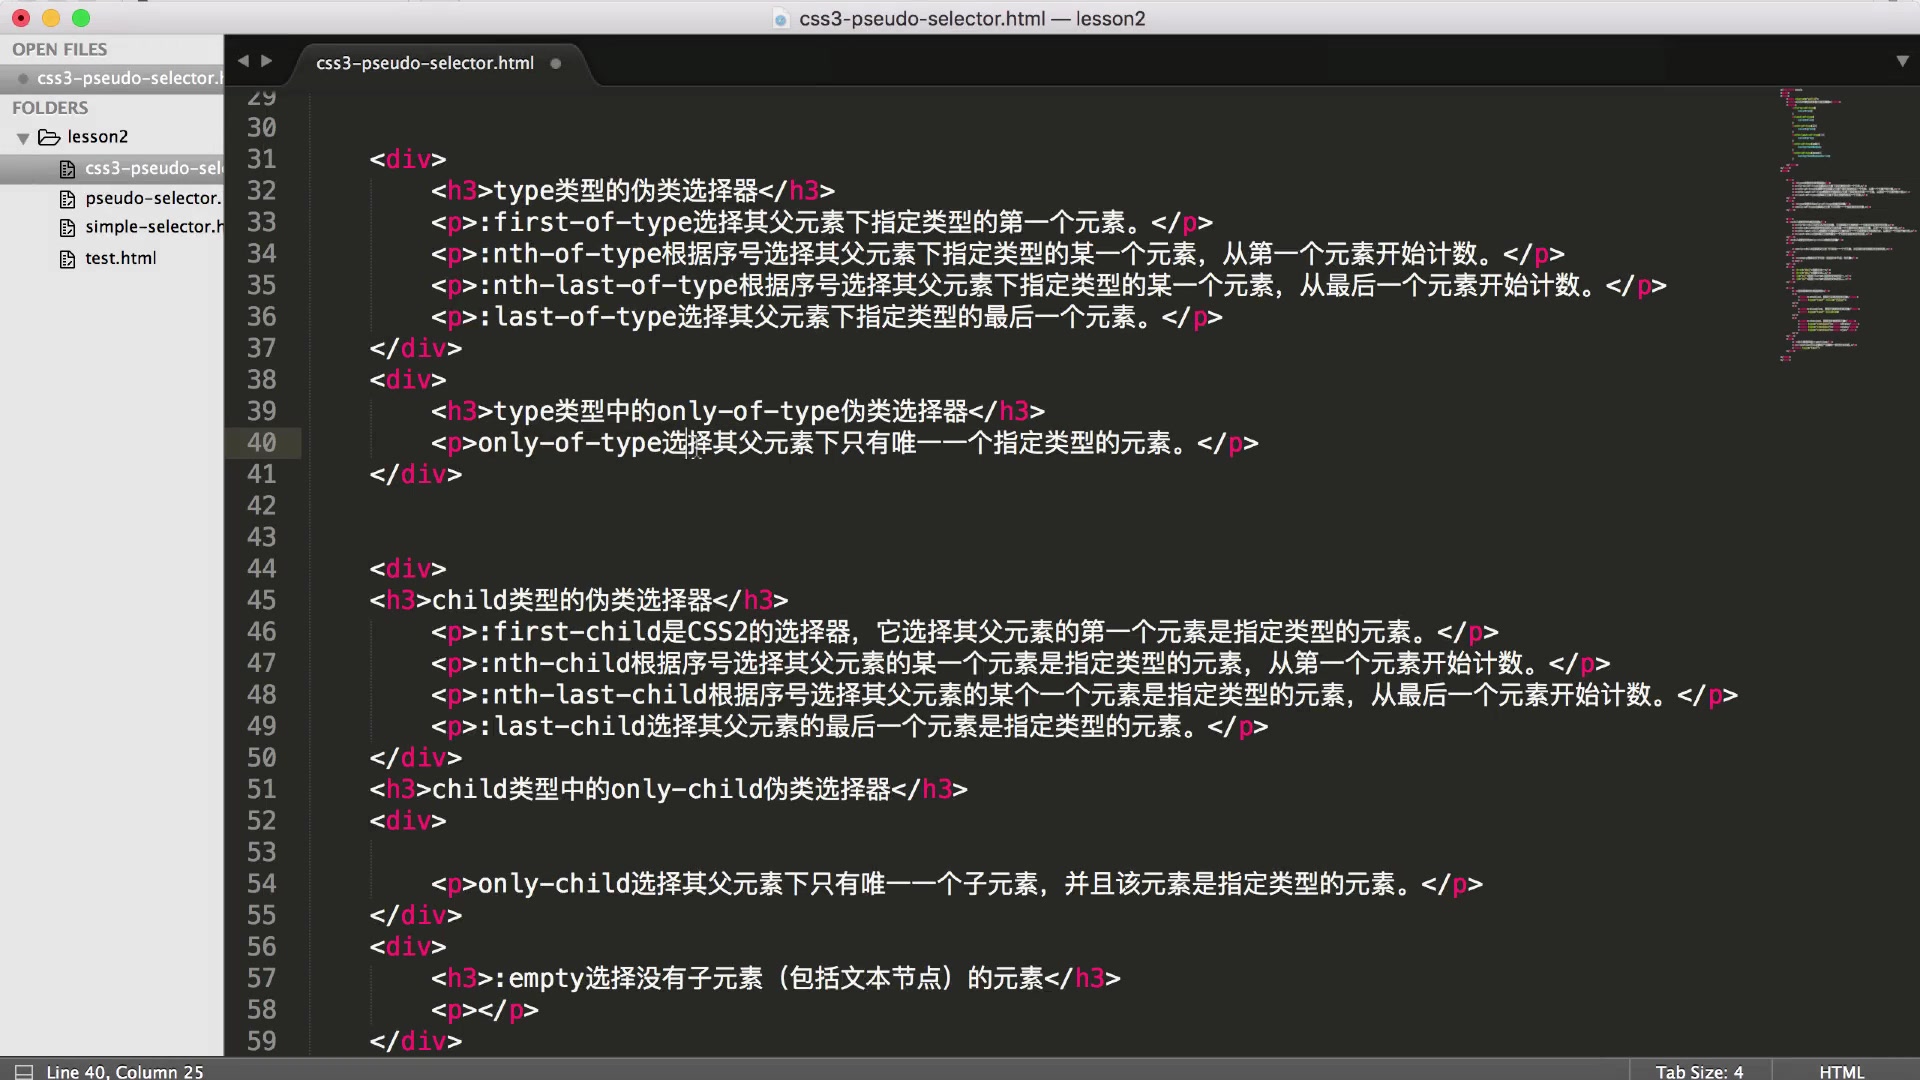Click the :nth-last-of-type text on line 35
The height and width of the screenshot is (1080, 1920).
(607, 285)
